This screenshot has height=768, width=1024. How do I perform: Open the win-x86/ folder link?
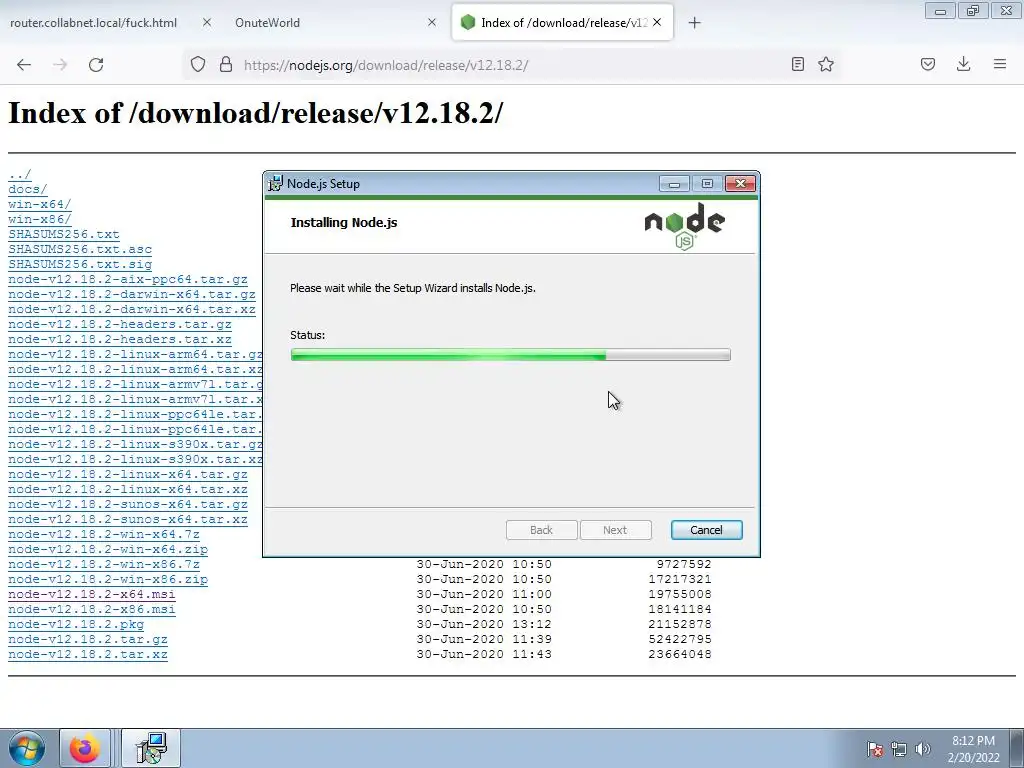(39, 219)
